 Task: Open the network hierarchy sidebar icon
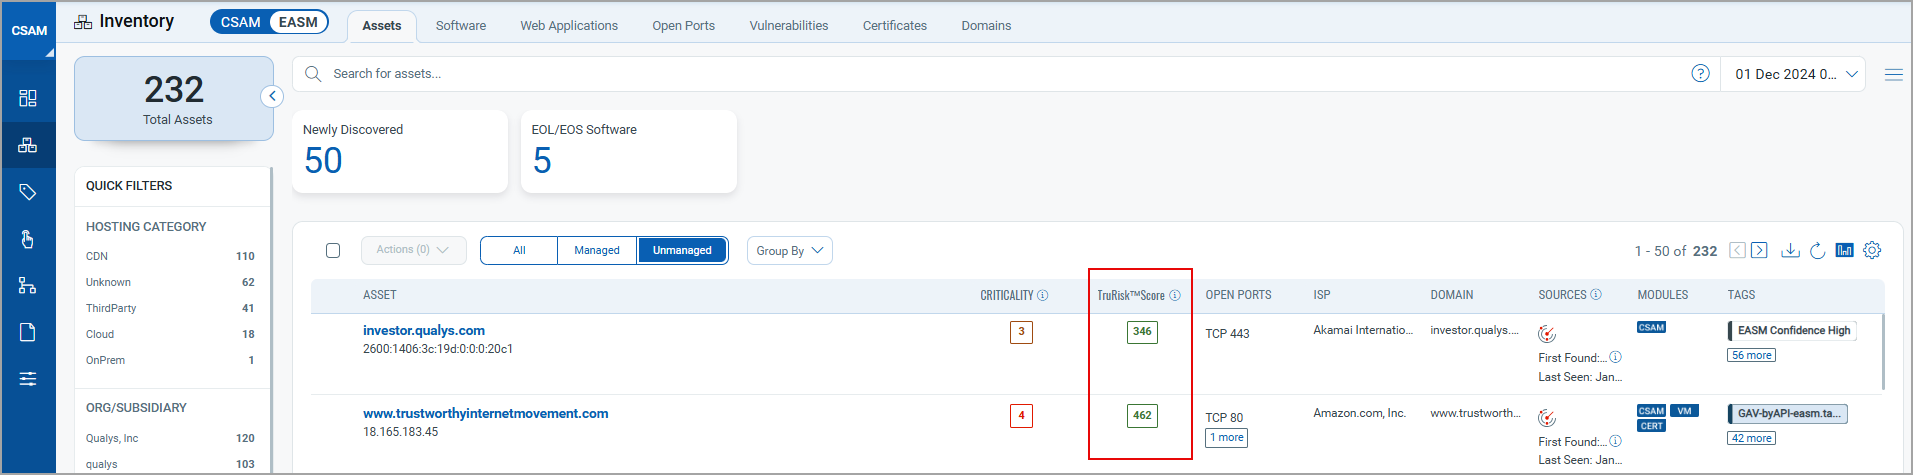pyautogui.click(x=28, y=286)
